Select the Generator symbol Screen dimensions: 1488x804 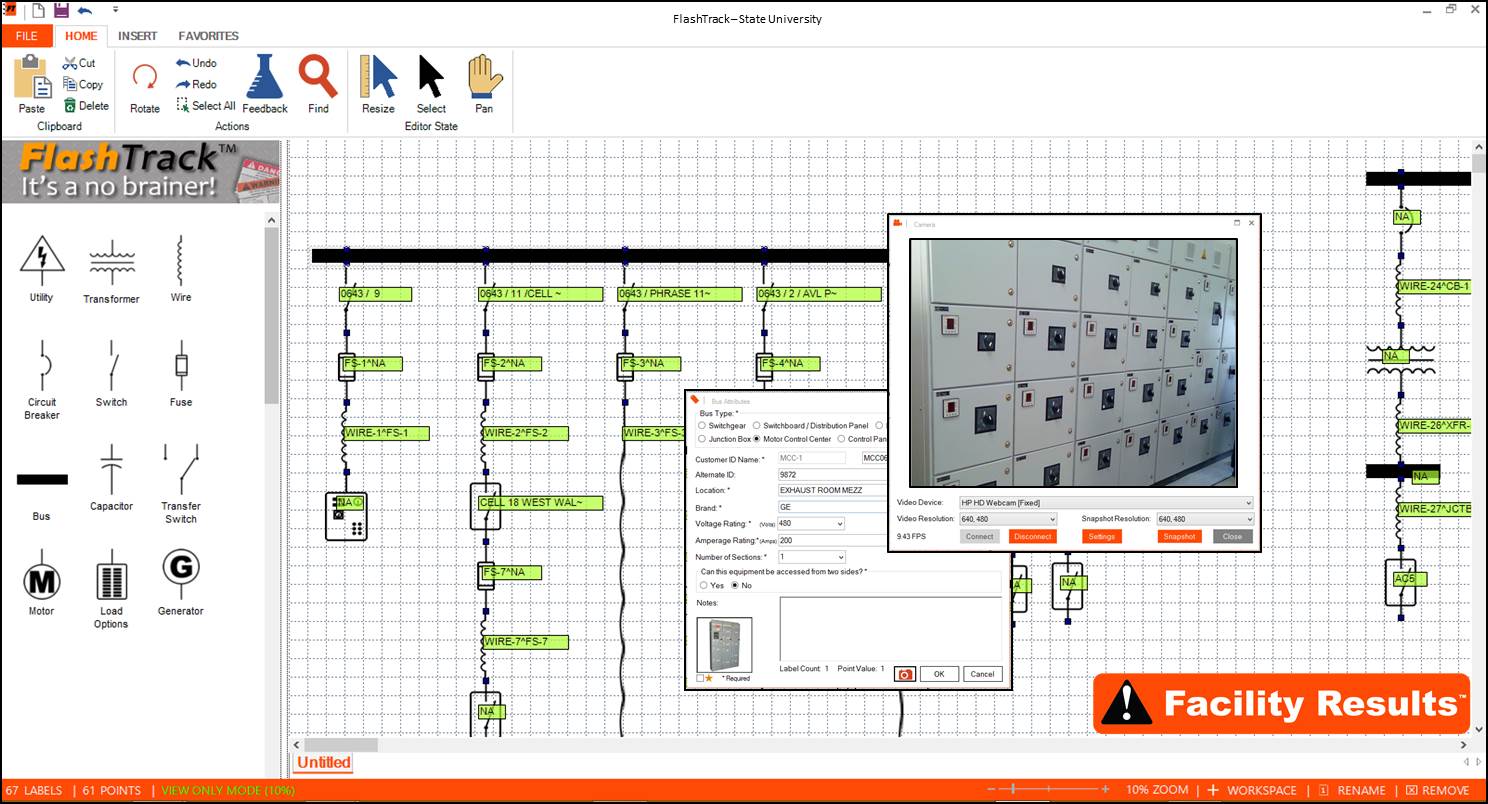point(180,570)
